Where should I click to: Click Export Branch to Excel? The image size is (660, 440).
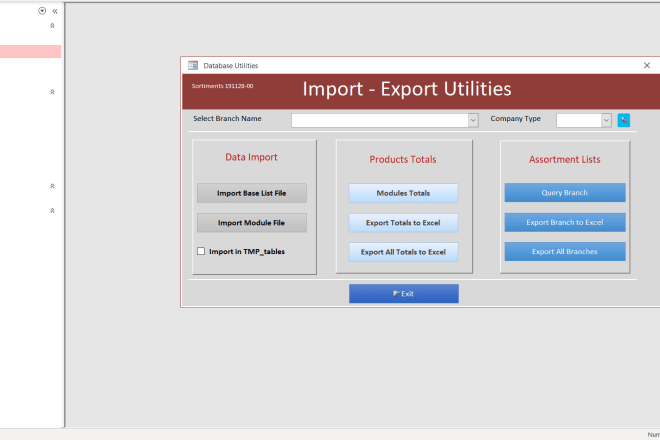click(564, 222)
